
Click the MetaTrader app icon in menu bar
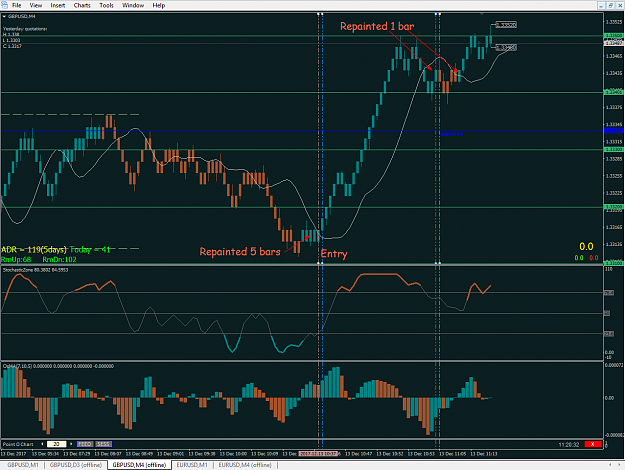[x=4, y=5]
